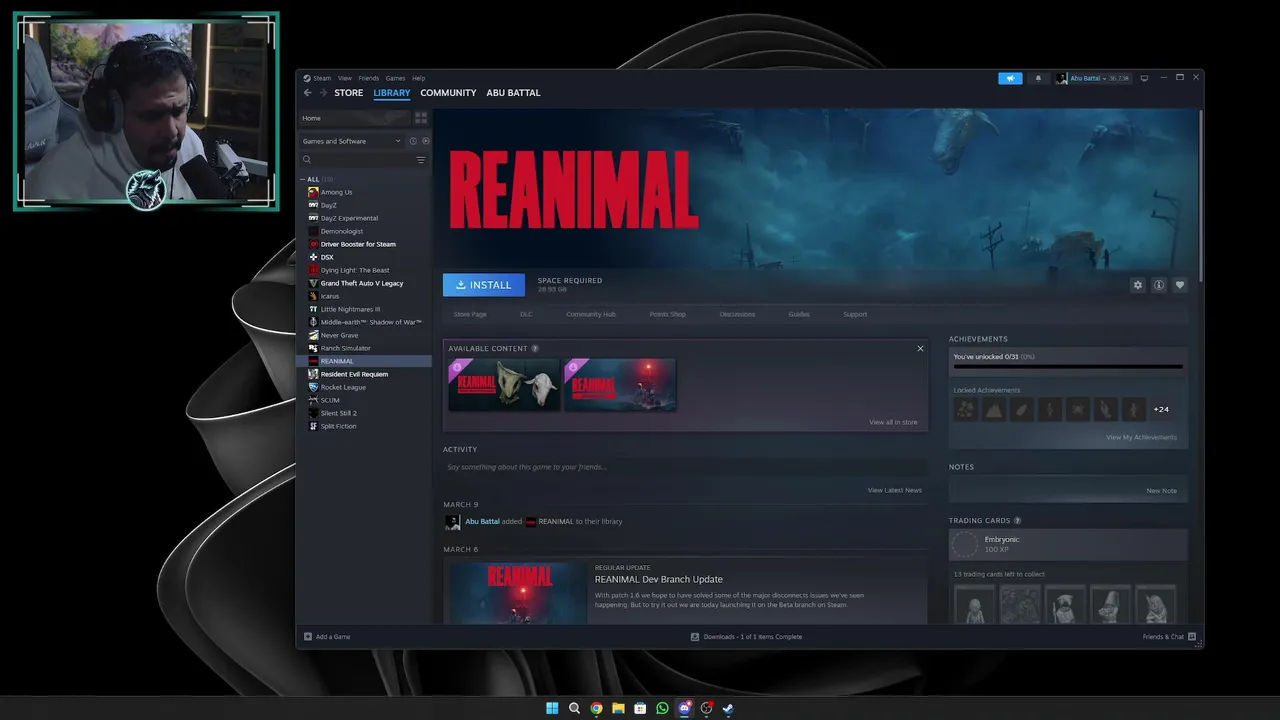Click the main page vertical scrollbar
The image size is (1280, 720).
pos(1200,195)
